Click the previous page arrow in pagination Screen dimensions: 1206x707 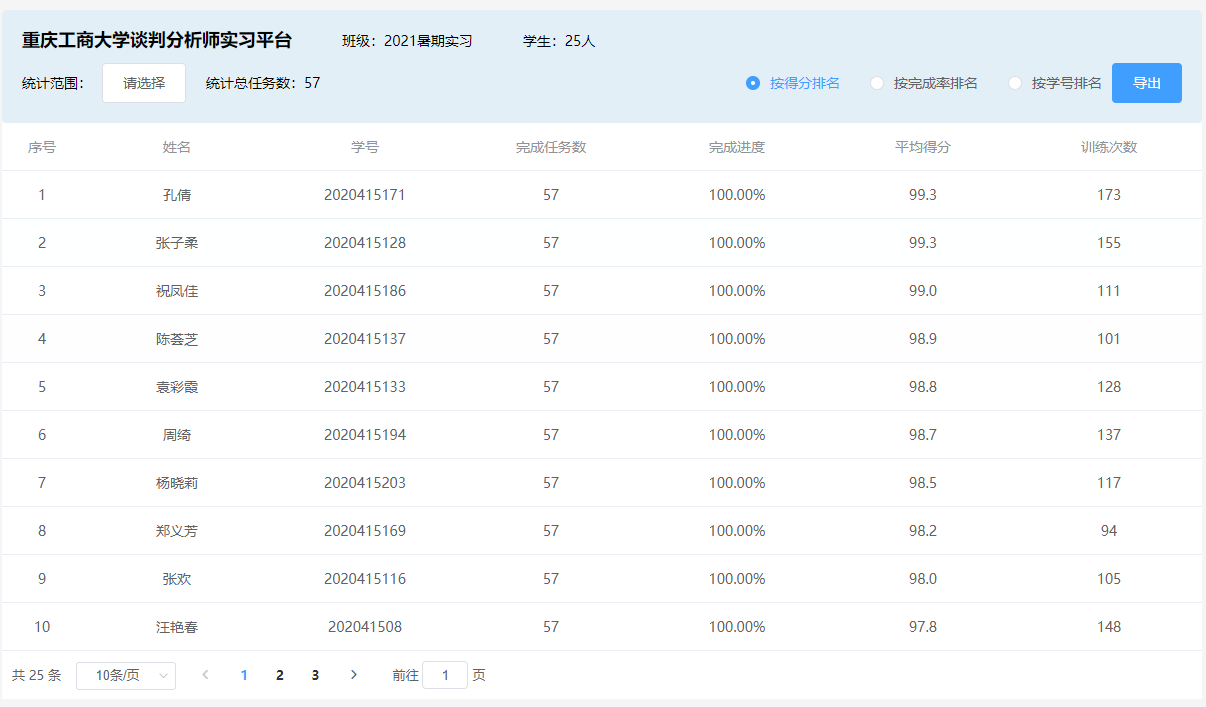[206, 675]
